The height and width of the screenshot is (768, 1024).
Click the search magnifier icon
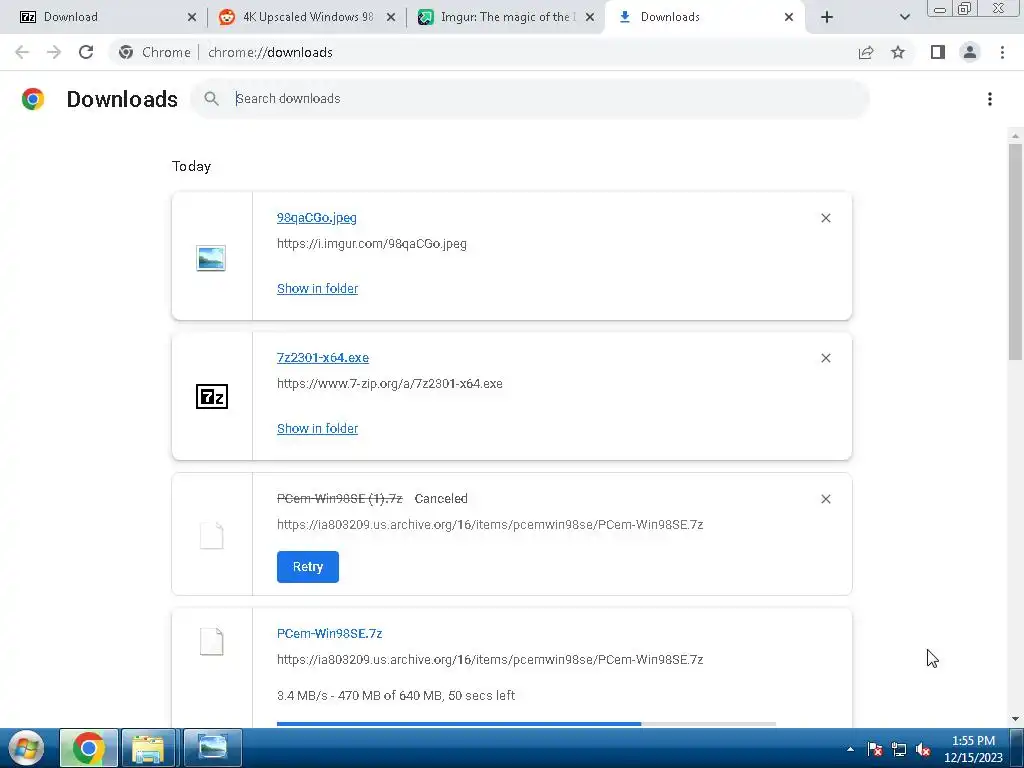(x=211, y=99)
